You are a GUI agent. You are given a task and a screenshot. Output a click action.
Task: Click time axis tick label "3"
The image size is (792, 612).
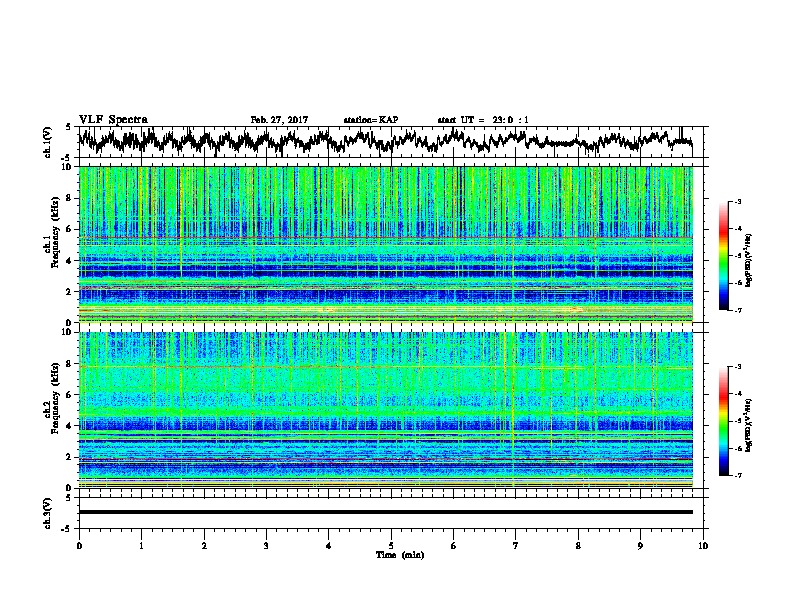[x=266, y=546]
